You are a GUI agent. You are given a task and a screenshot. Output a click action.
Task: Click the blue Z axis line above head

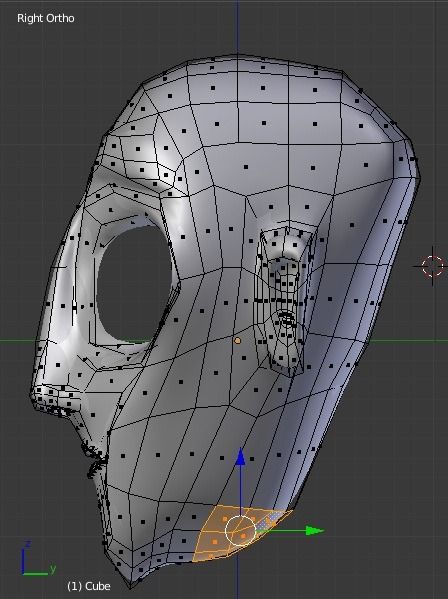click(238, 27)
